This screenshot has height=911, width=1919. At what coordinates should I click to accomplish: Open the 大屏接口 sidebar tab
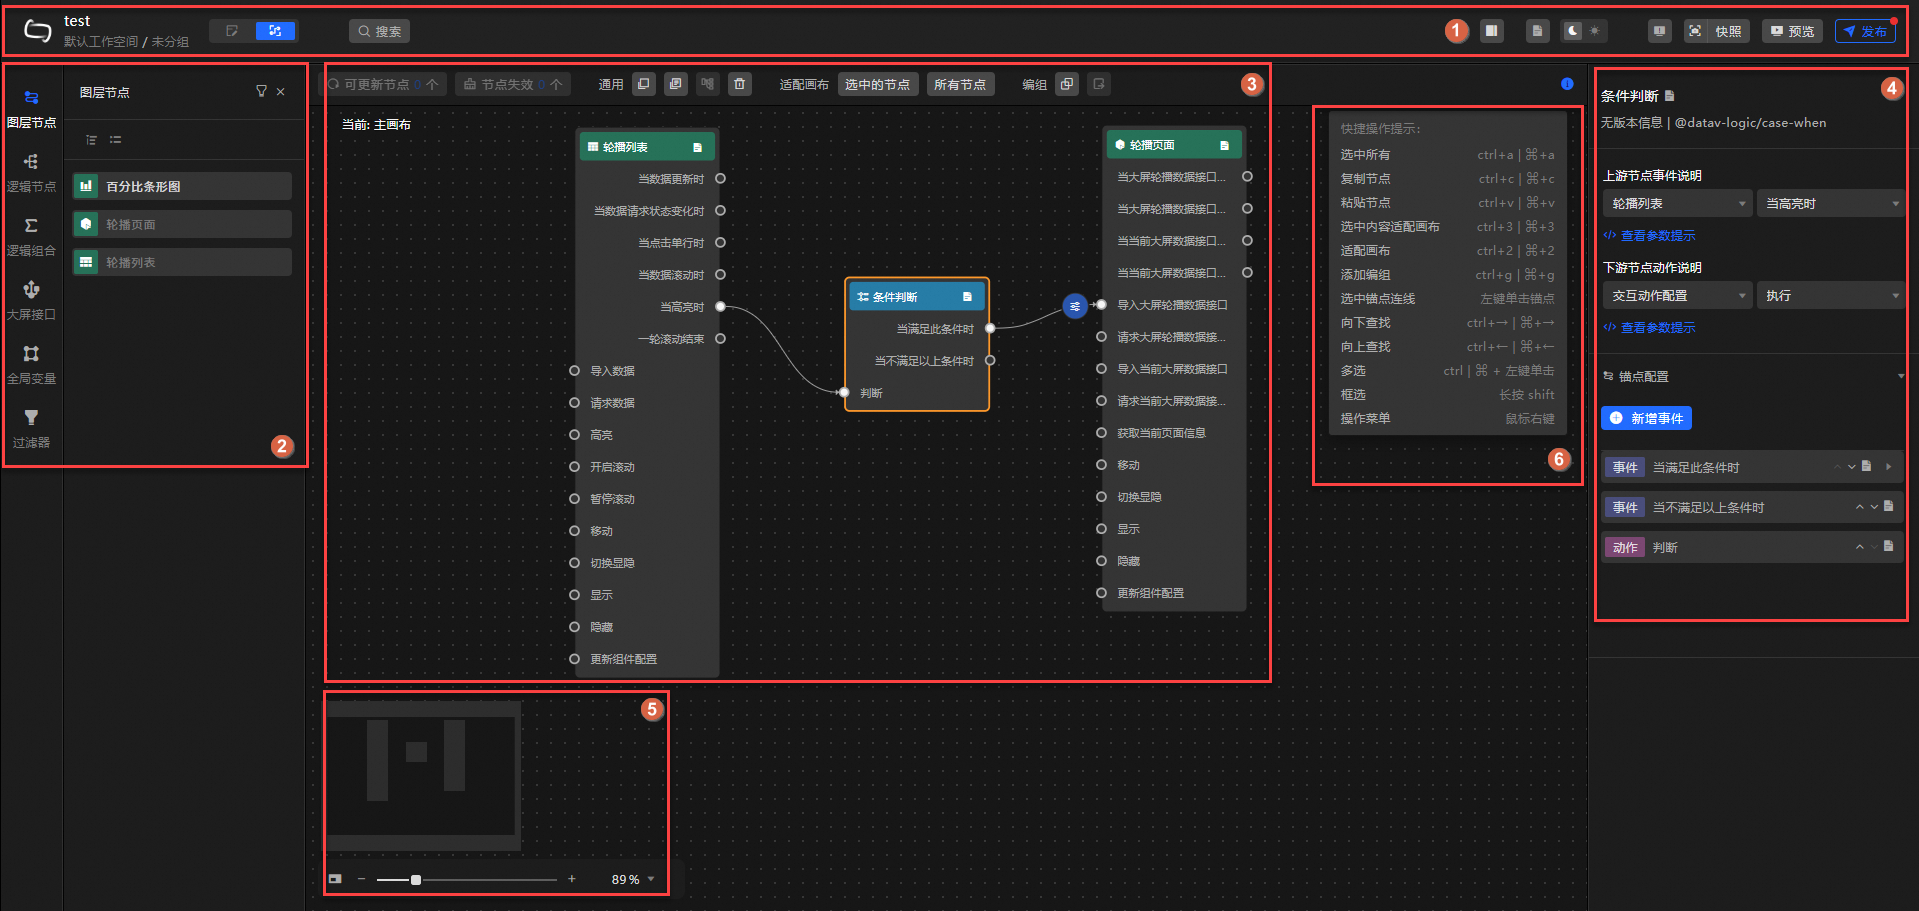pyautogui.click(x=31, y=301)
